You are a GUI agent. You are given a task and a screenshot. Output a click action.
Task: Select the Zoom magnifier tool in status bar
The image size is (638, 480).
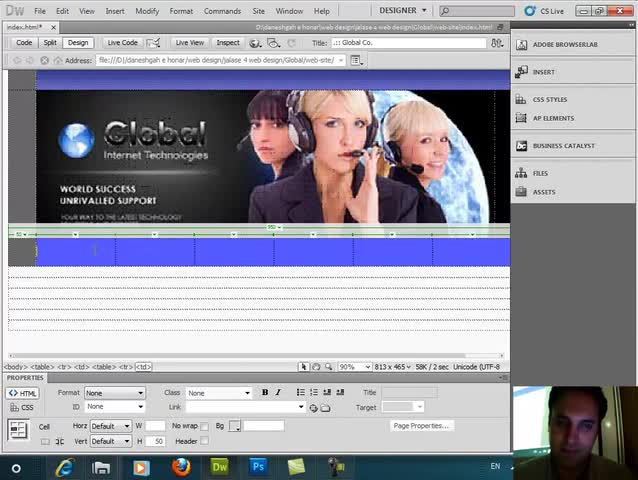[x=328, y=367]
